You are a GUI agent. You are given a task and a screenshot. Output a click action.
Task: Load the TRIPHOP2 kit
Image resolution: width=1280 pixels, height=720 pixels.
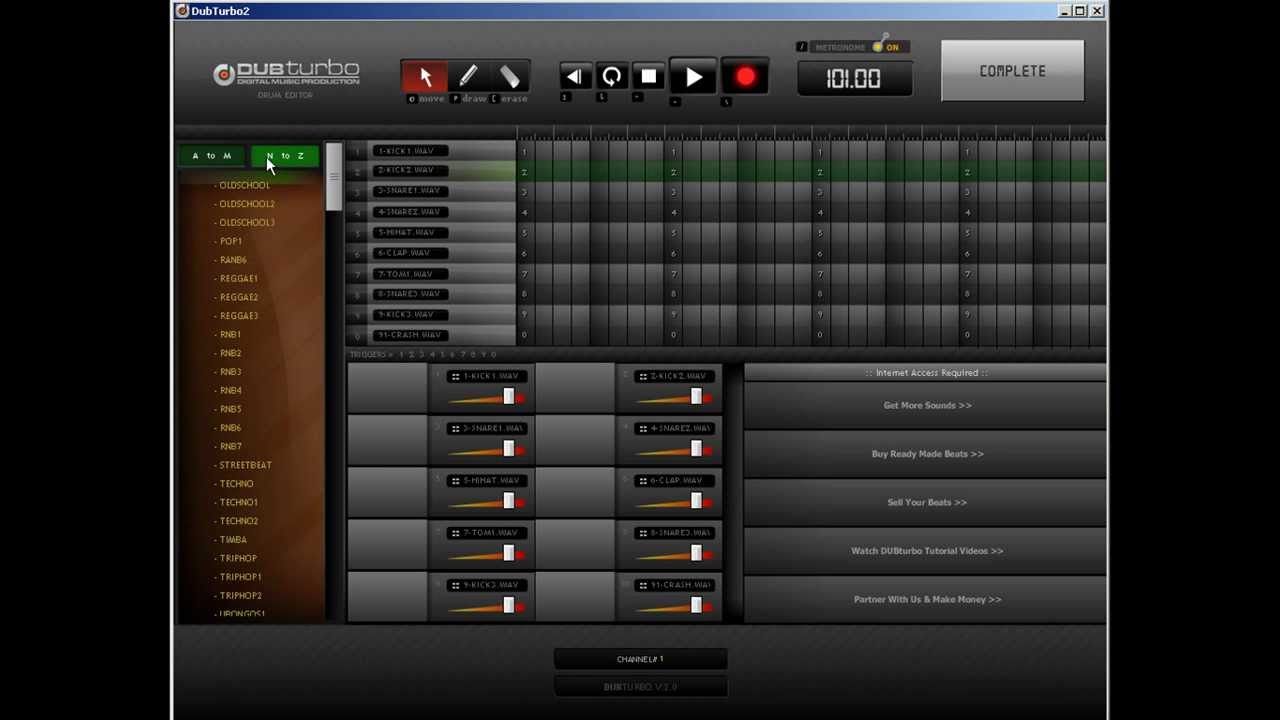click(x=239, y=596)
